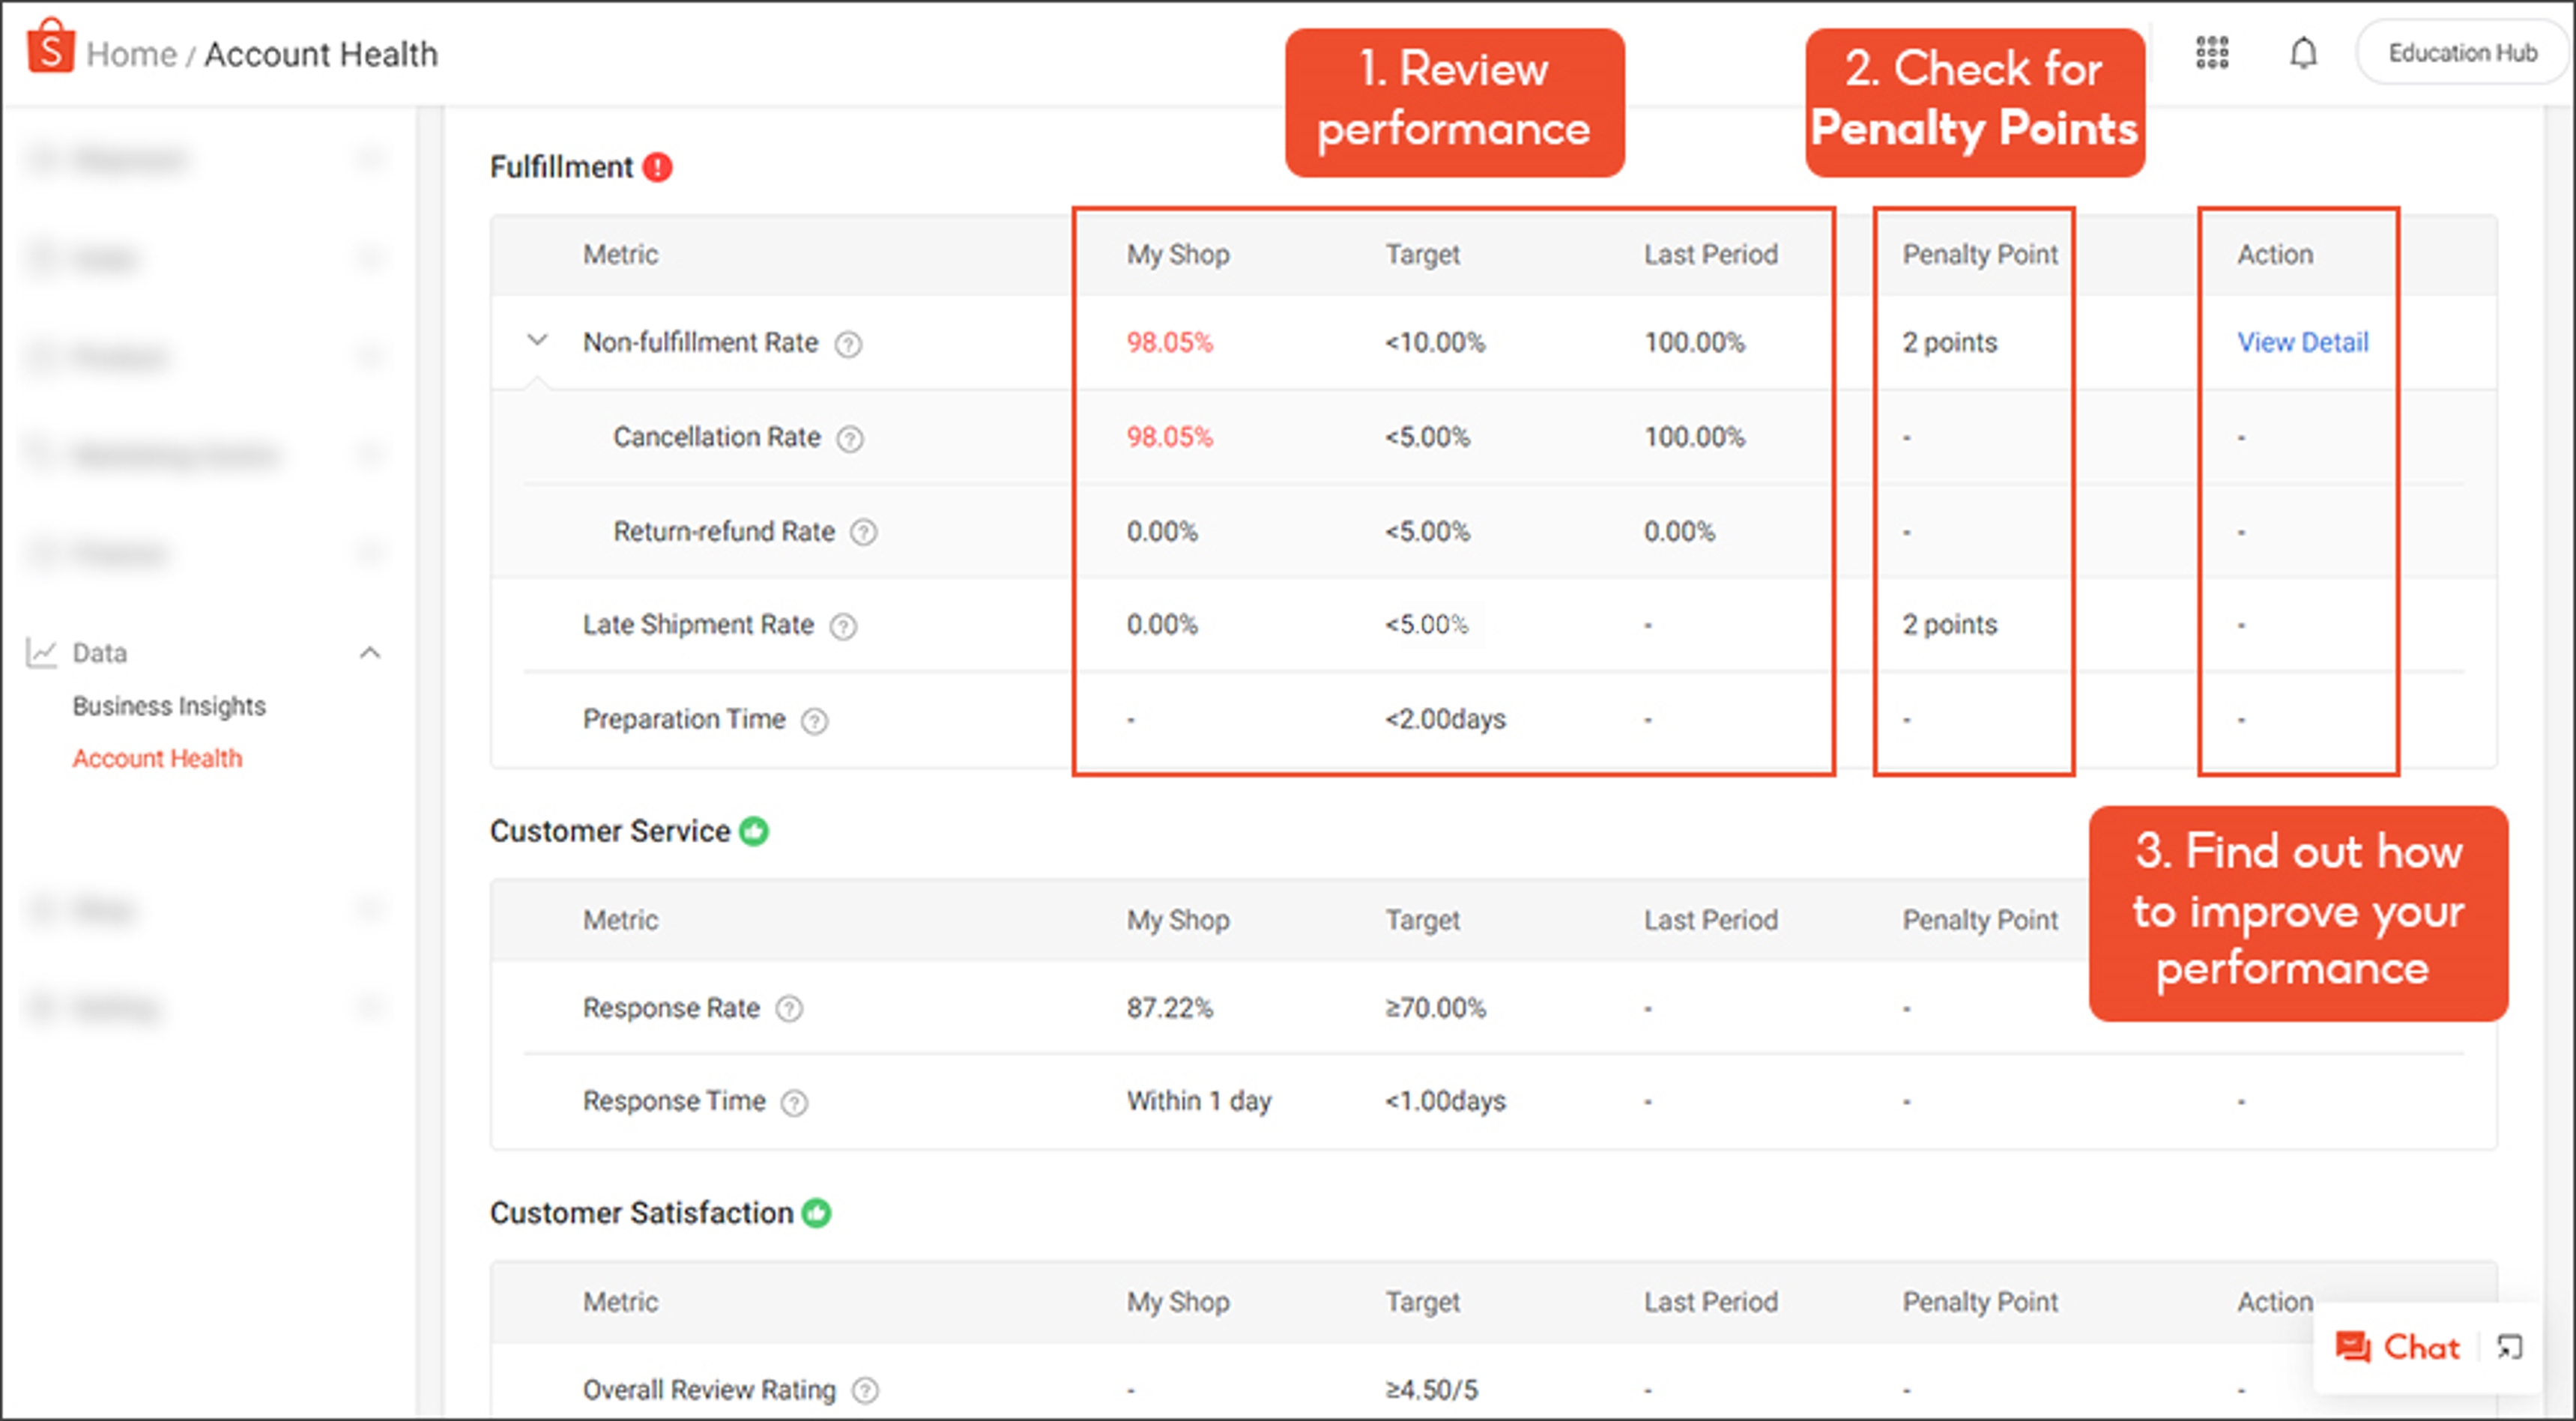Click the ≥4.50/5 target value

pyautogui.click(x=1431, y=1389)
